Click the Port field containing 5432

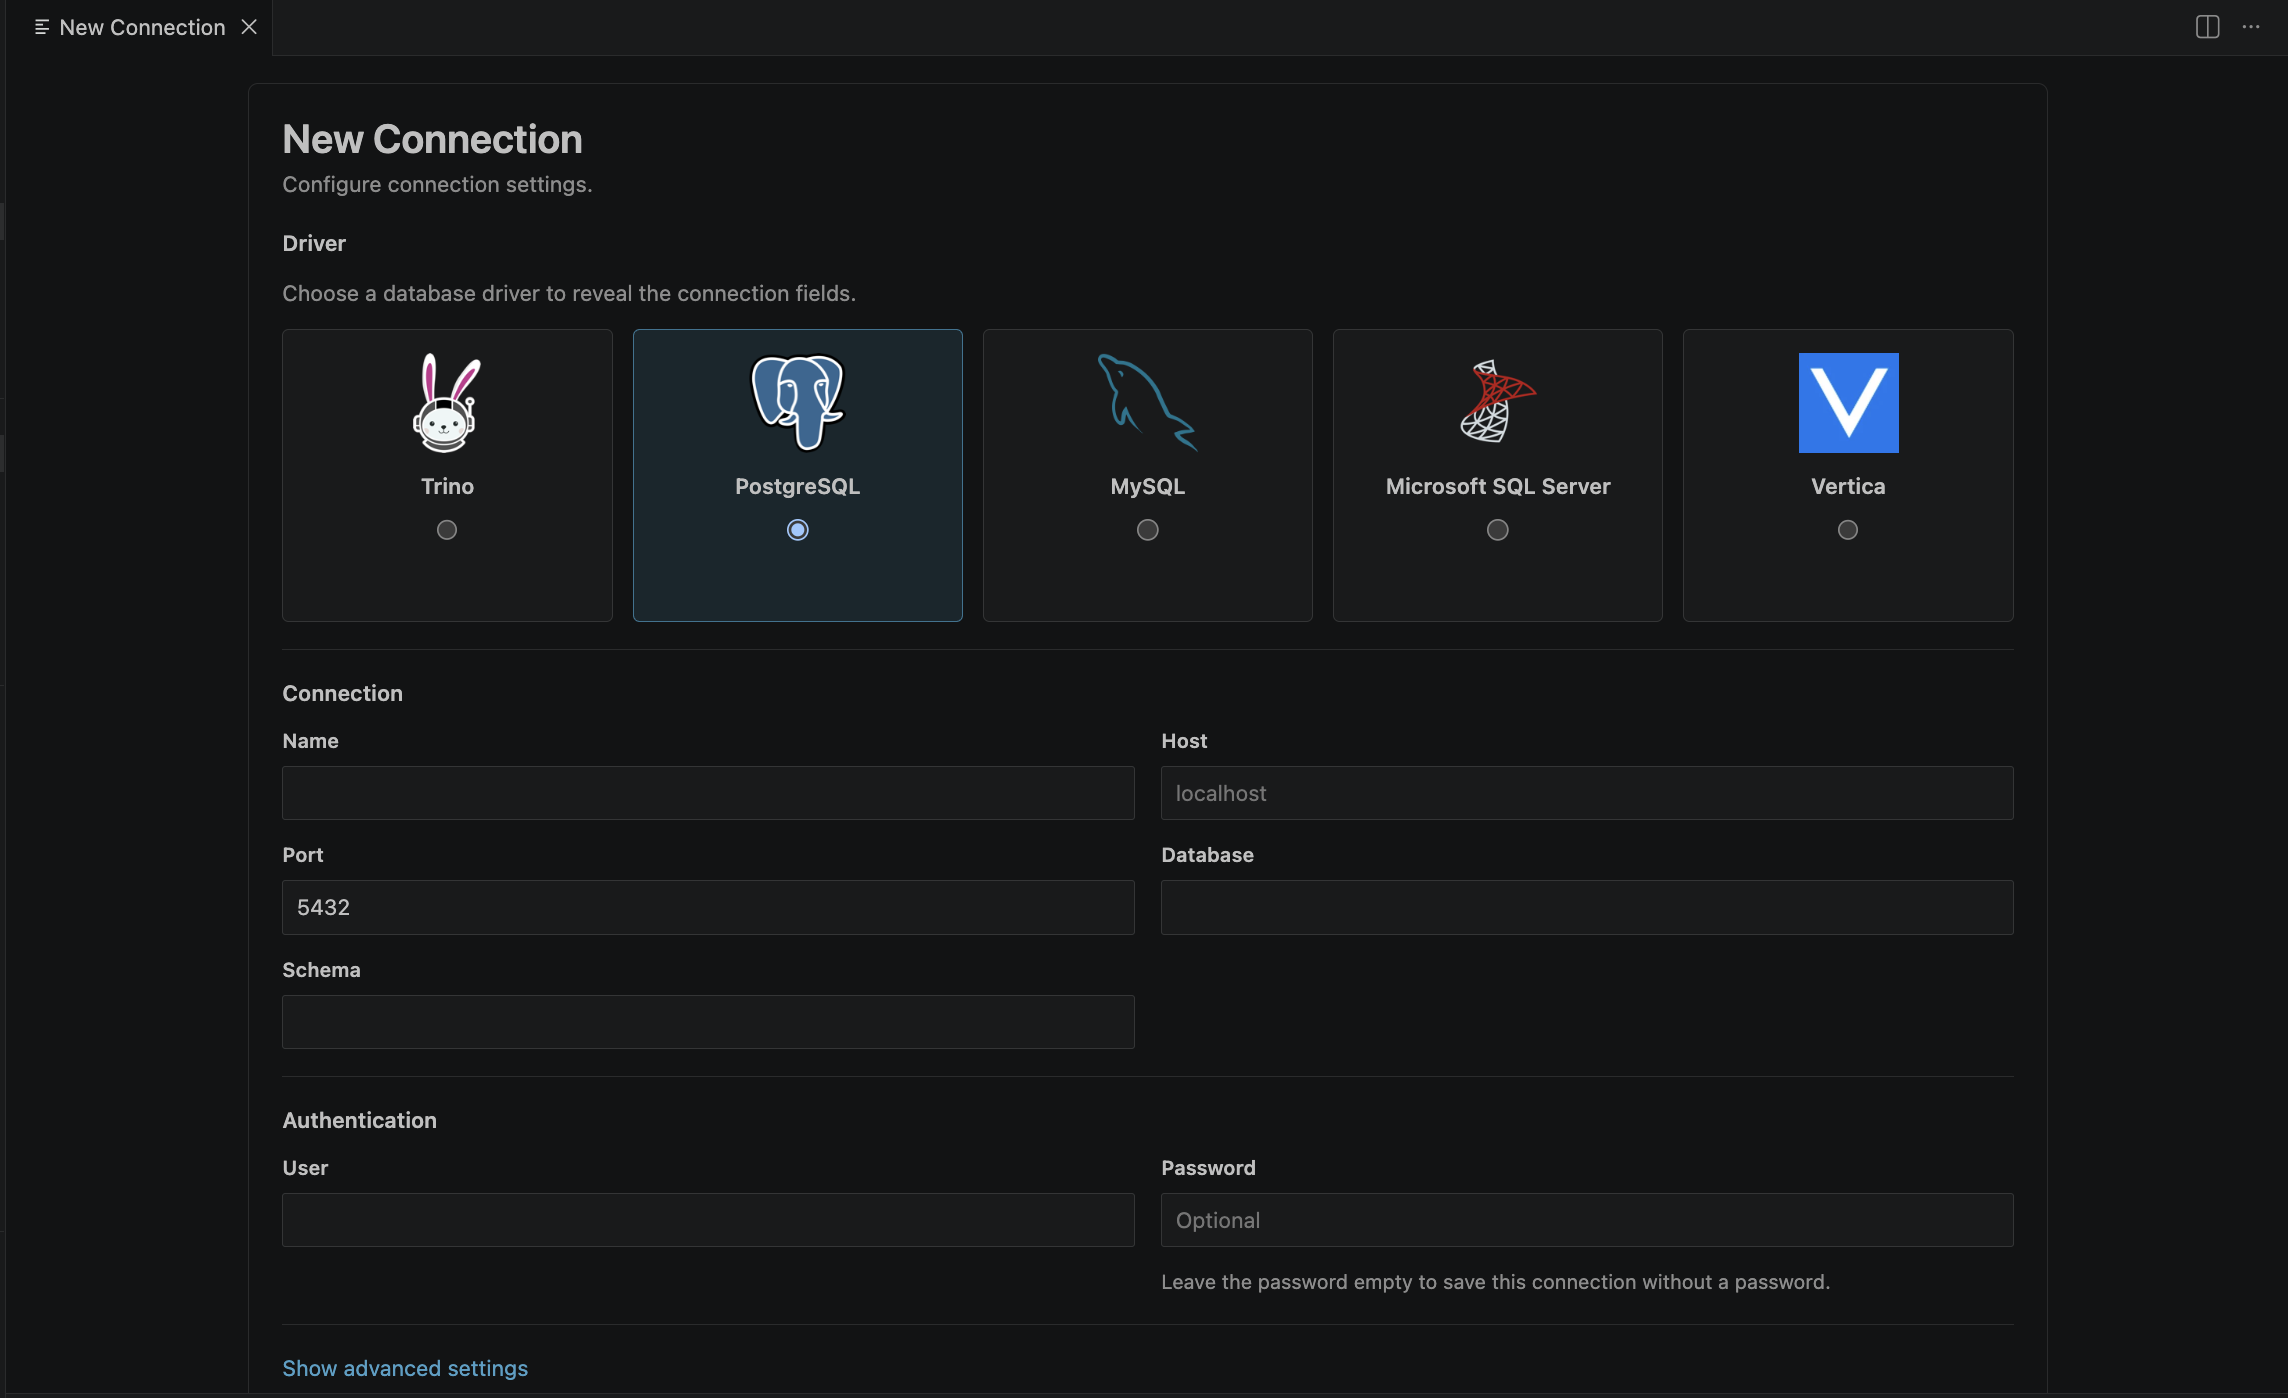707,907
